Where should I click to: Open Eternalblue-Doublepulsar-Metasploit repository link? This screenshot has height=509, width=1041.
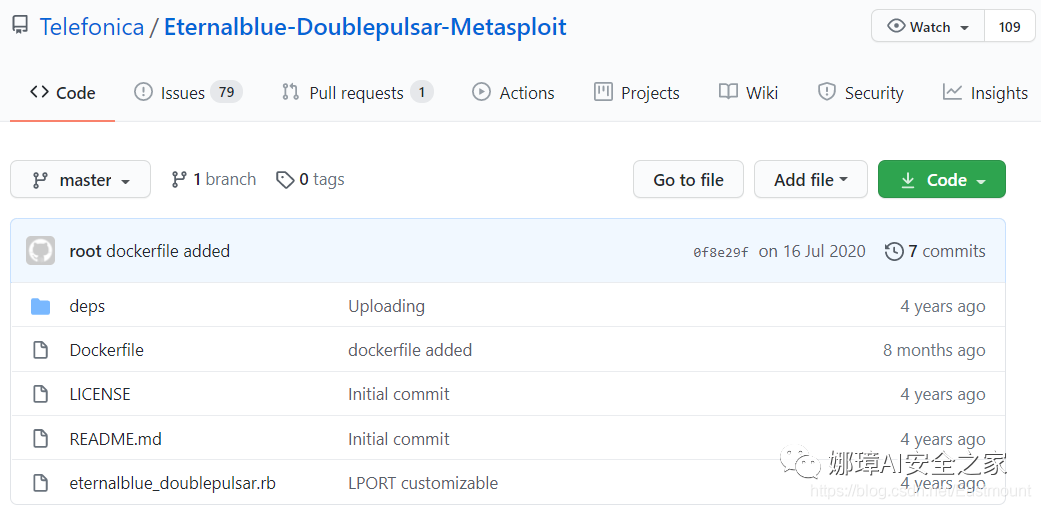(365, 27)
